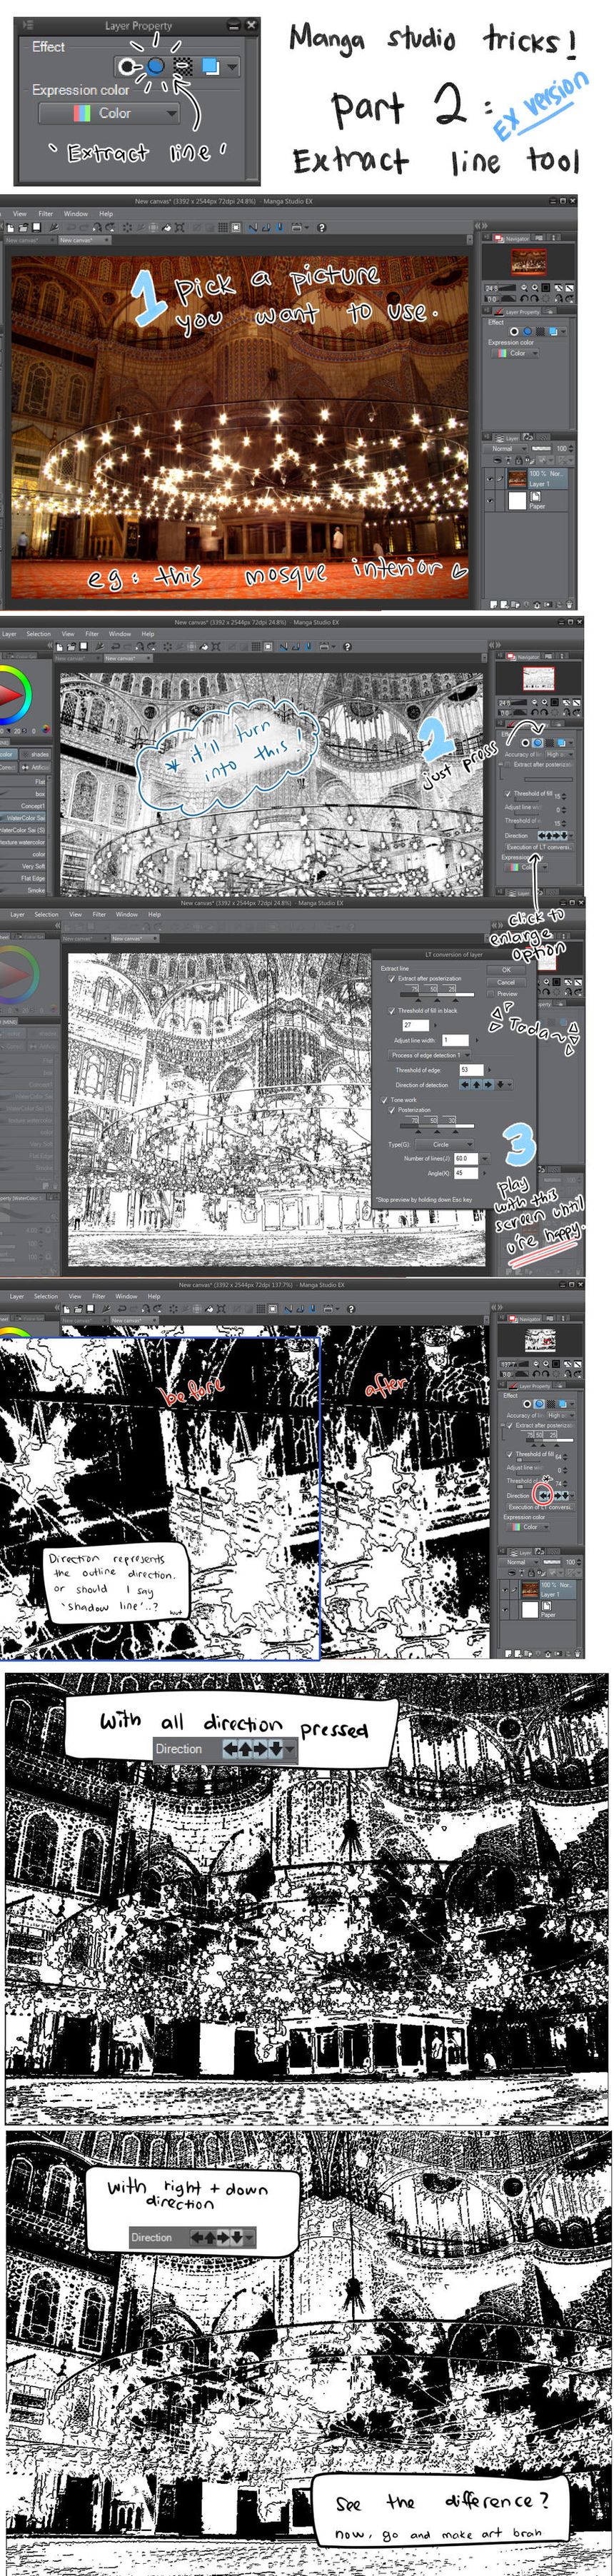Select Layer color effect in enlarged Layer Property panel
614x2576 pixels.
point(210,66)
